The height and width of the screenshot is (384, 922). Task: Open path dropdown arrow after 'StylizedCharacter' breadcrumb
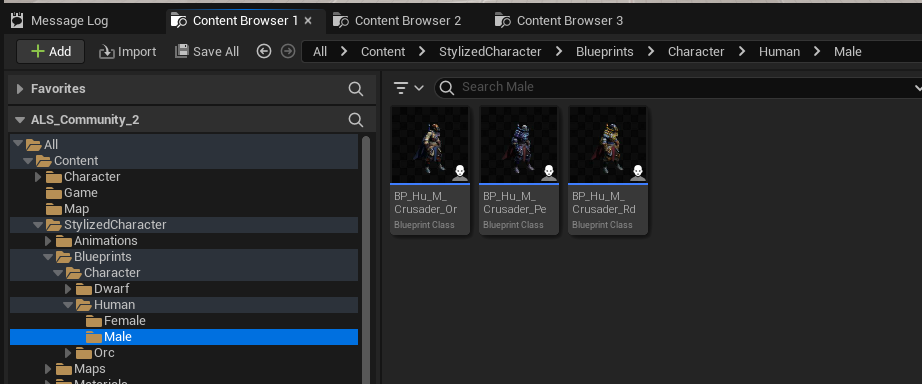559,52
